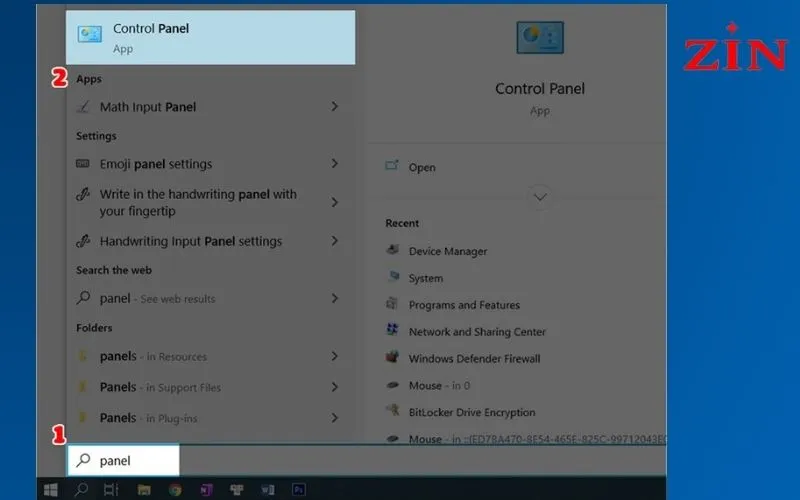Expand more actions with the circular chevron
This screenshot has height=500, width=800.
click(x=540, y=197)
